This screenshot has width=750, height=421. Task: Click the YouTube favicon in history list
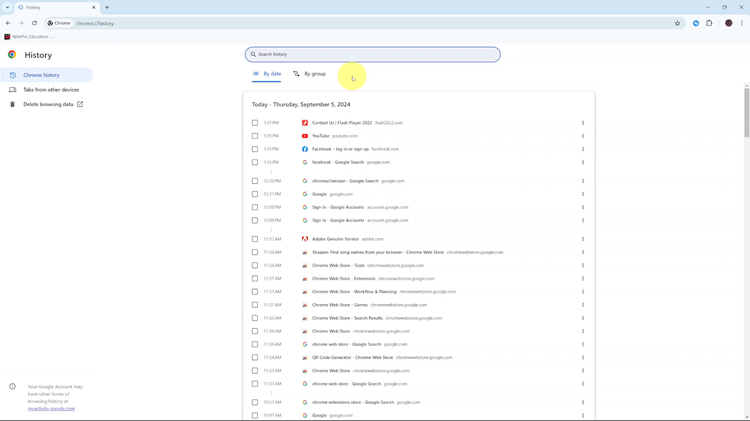click(305, 136)
